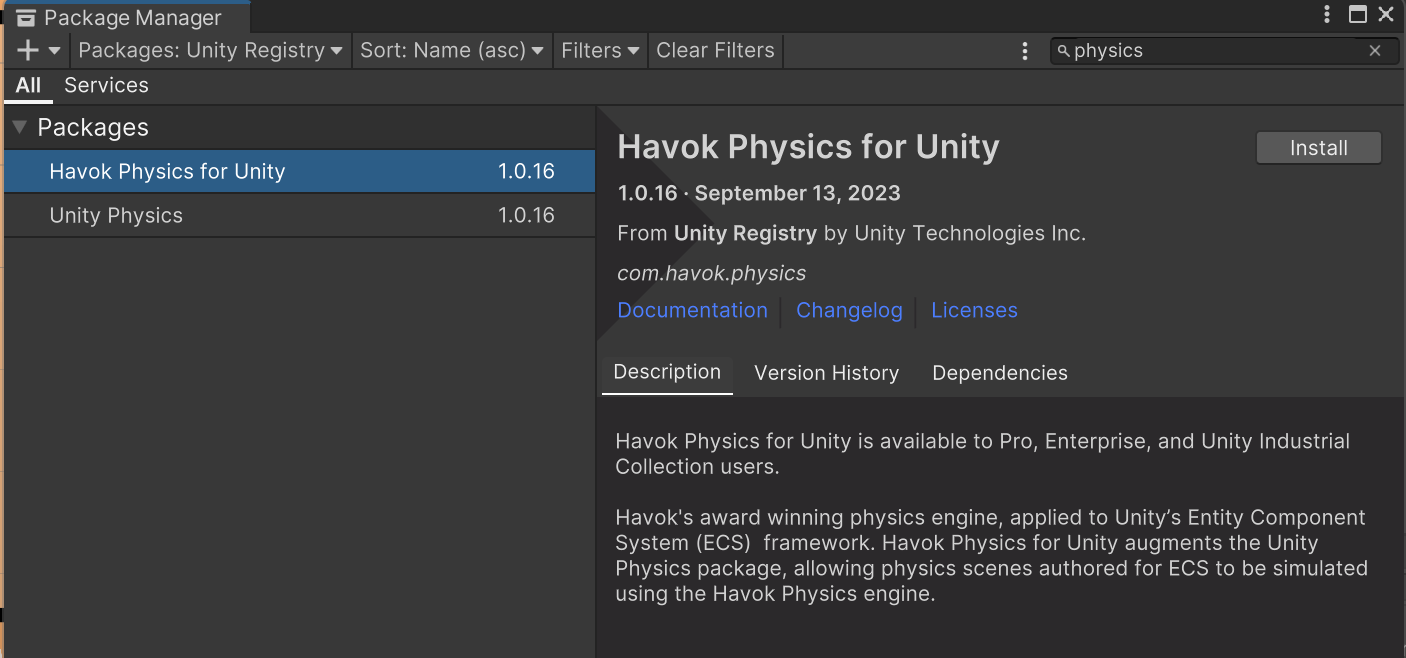Image resolution: width=1406 pixels, height=658 pixels.
Task: Select the Description tab
Action: (667, 373)
